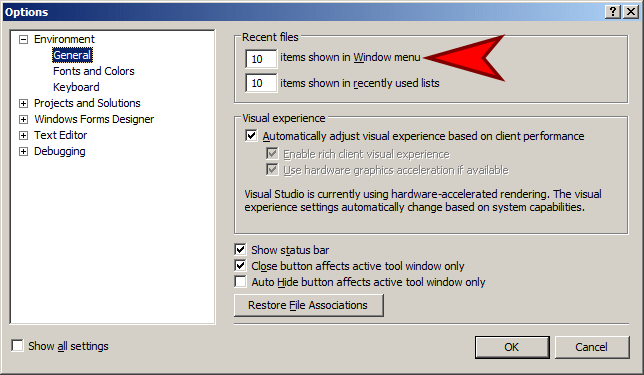Confirm with the OK button

tap(512, 347)
